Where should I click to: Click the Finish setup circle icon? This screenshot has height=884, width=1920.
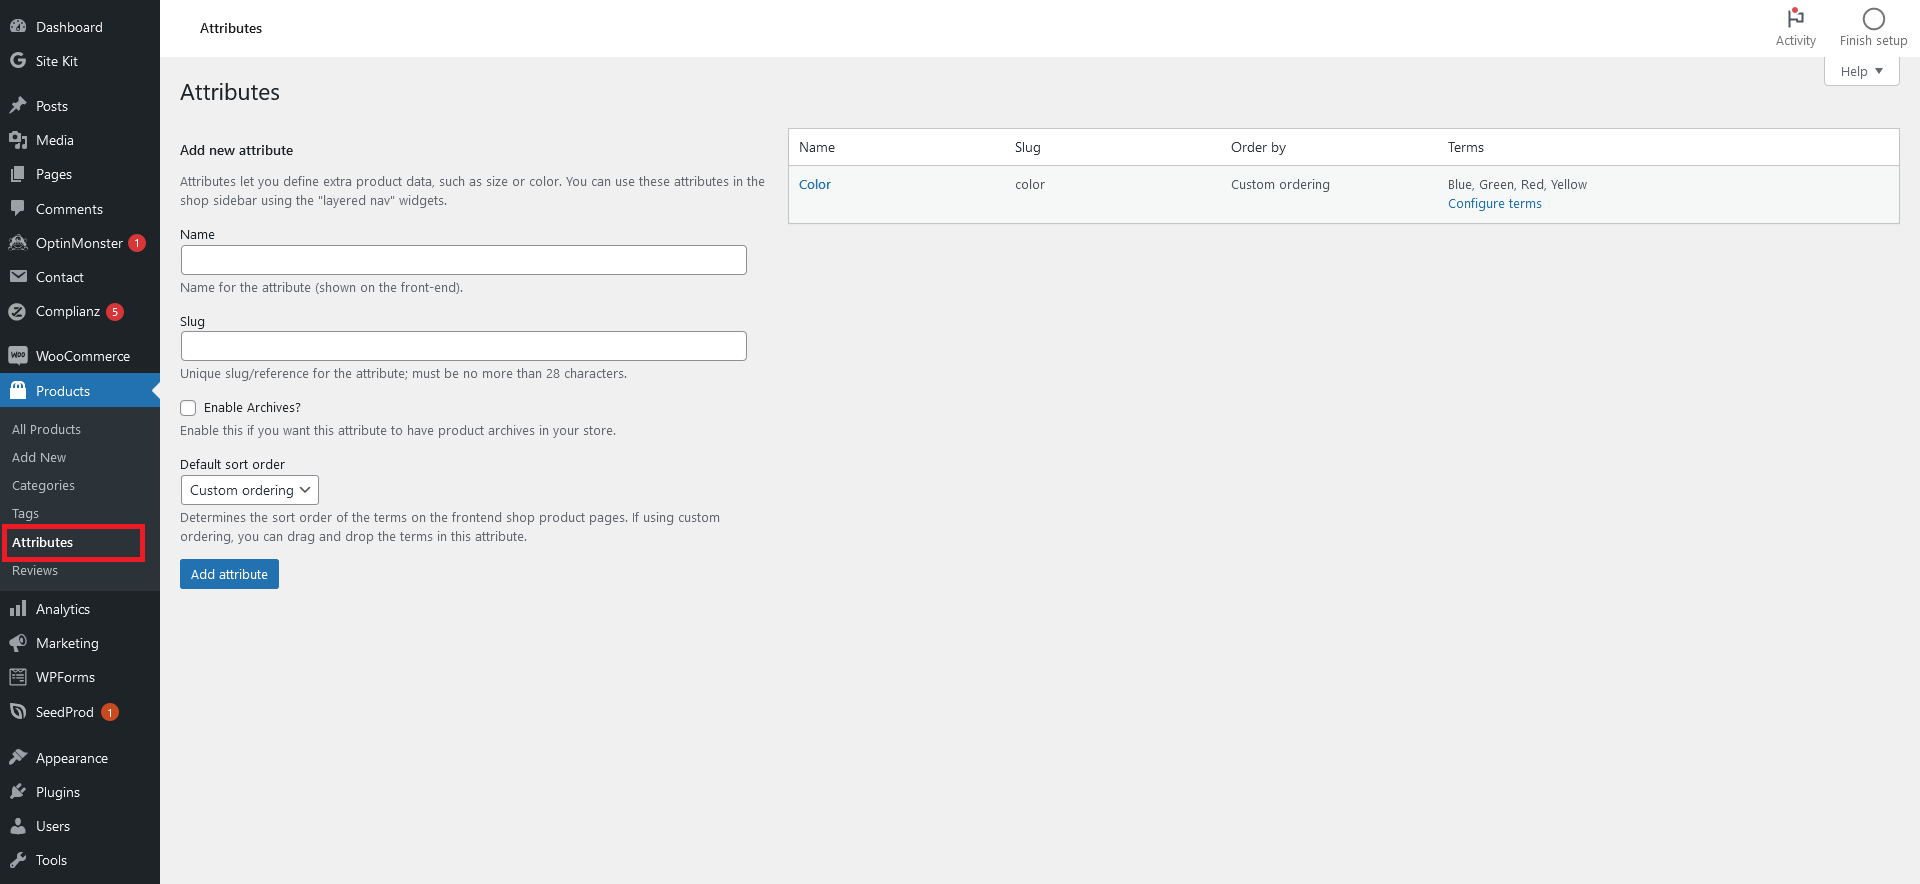tap(1873, 19)
